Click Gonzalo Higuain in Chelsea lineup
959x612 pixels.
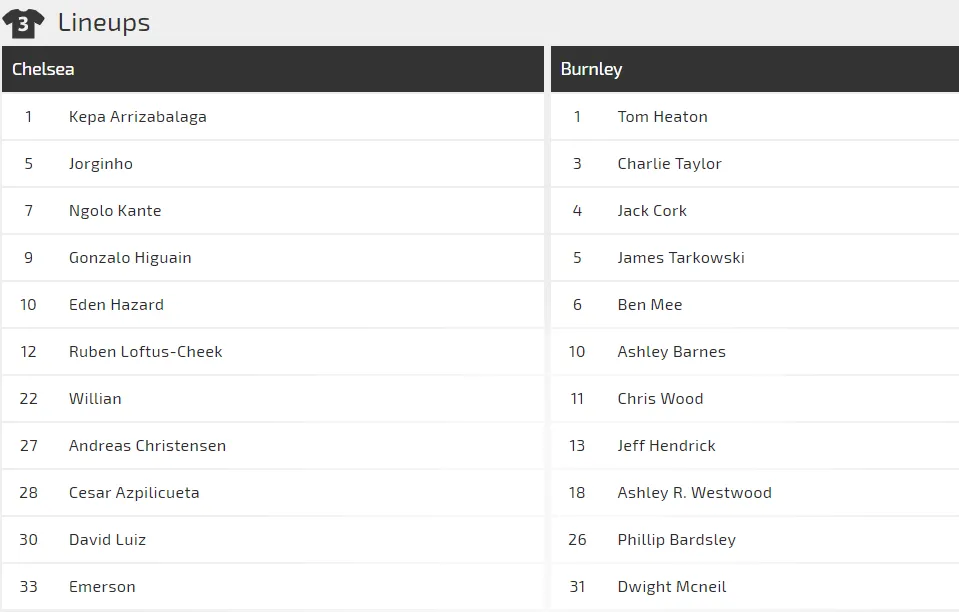click(x=130, y=258)
